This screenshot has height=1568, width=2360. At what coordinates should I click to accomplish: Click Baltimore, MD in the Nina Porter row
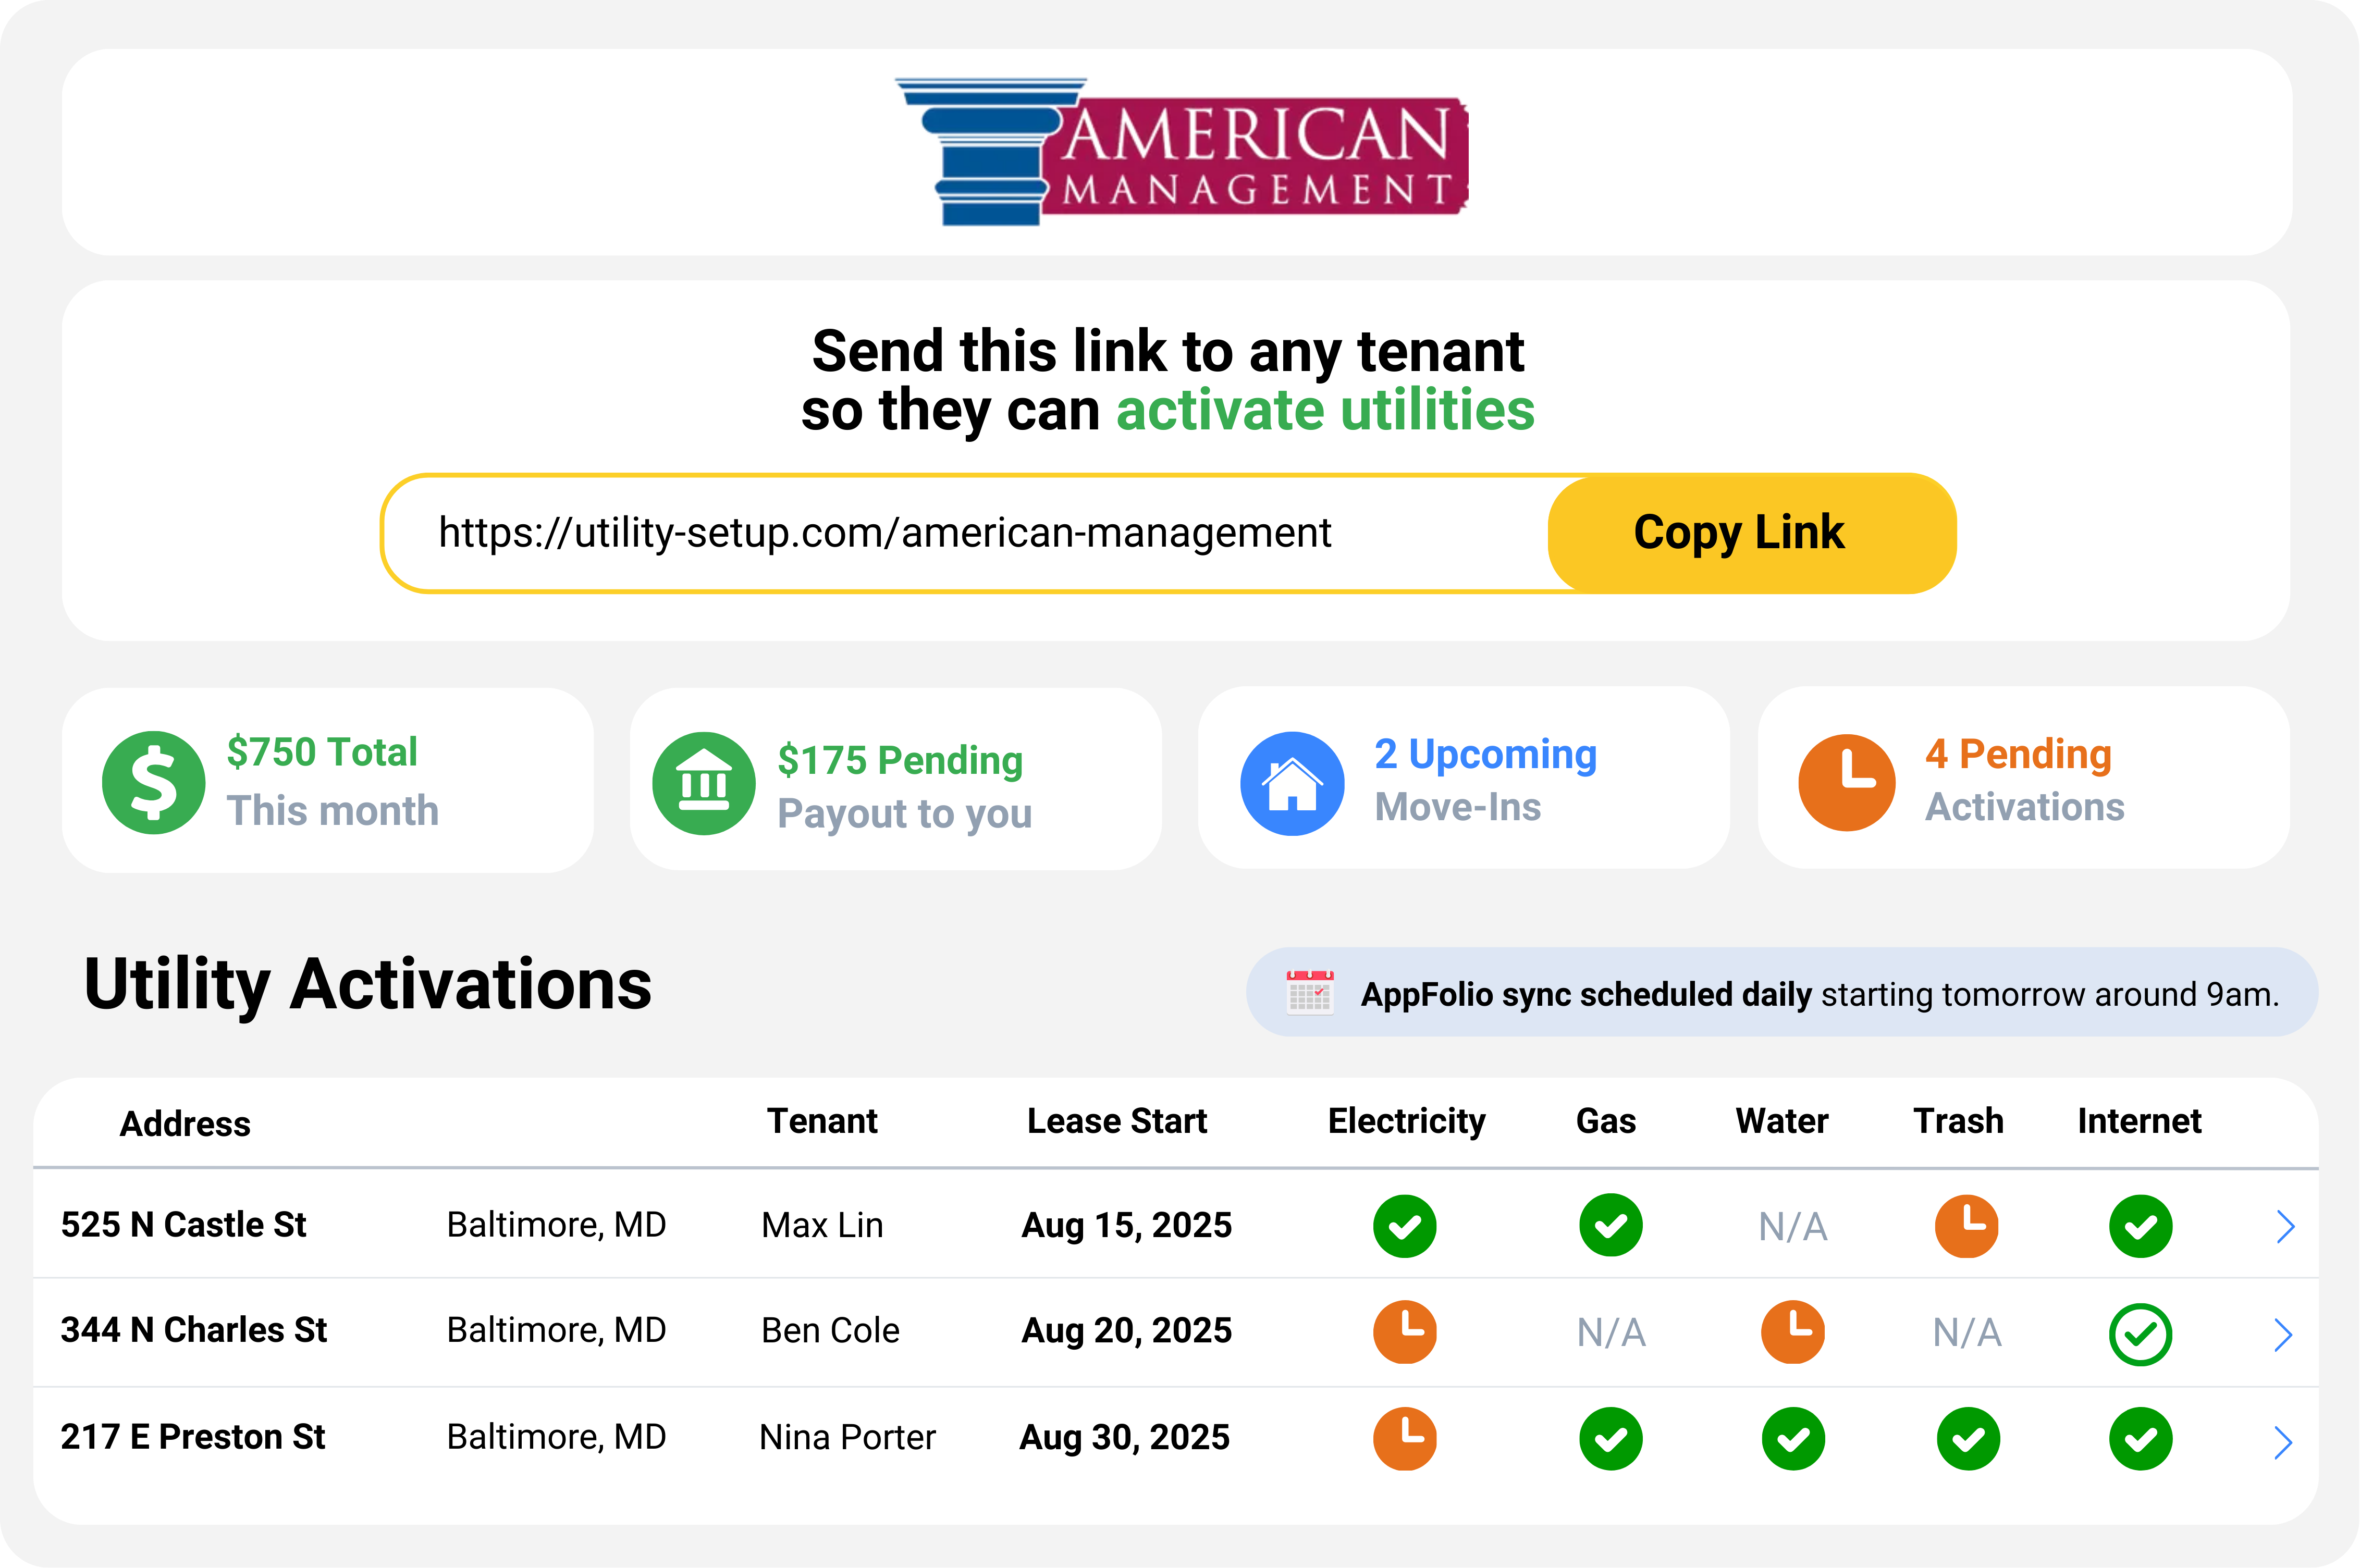556,1437
